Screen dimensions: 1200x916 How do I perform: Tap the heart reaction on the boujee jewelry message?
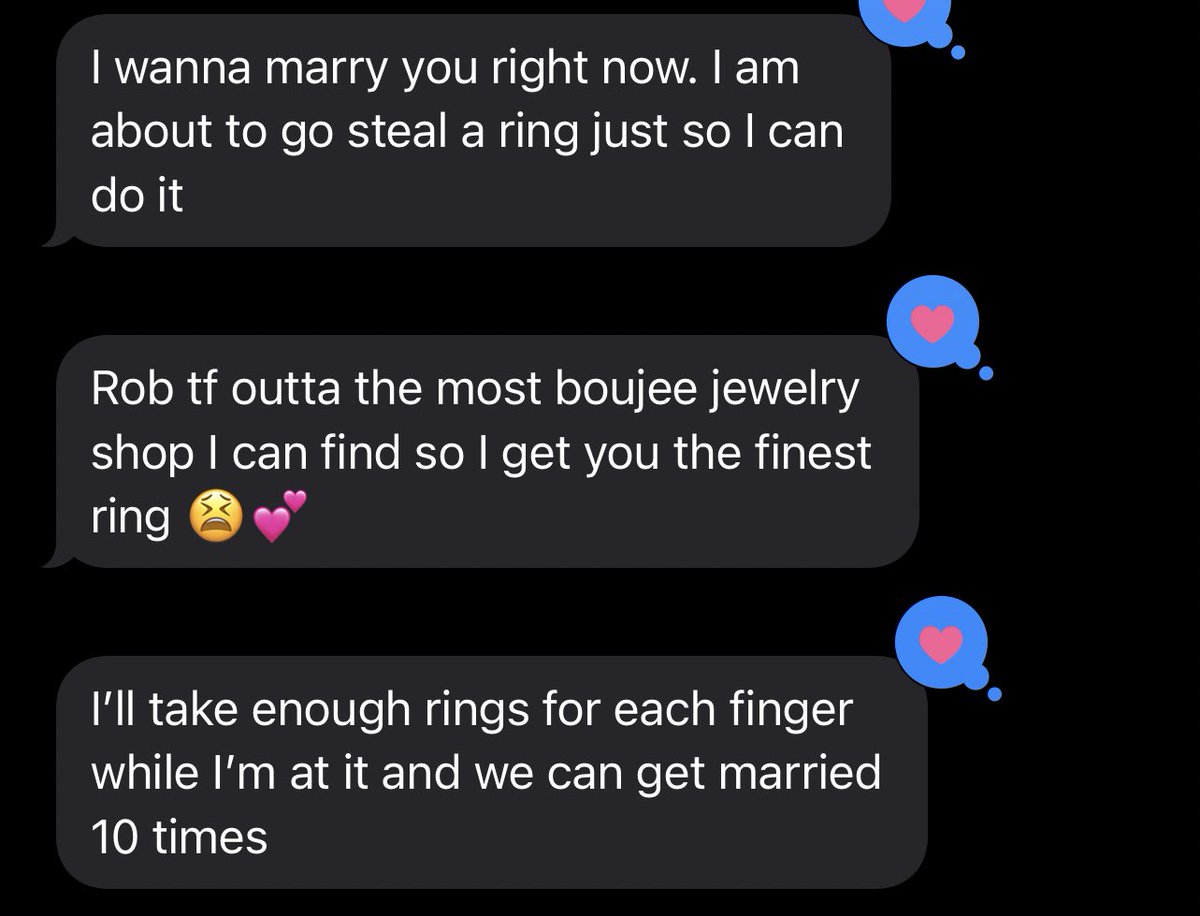pyautogui.click(x=931, y=323)
